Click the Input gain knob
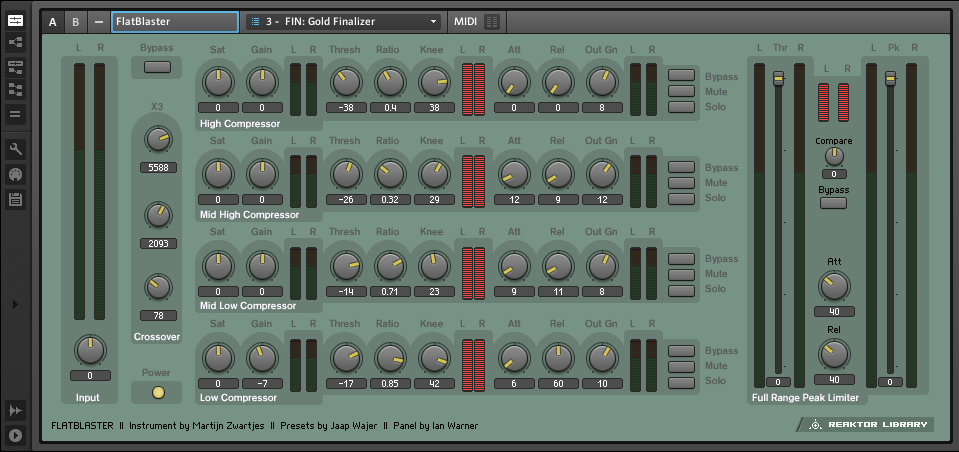959x452 pixels. (90, 351)
